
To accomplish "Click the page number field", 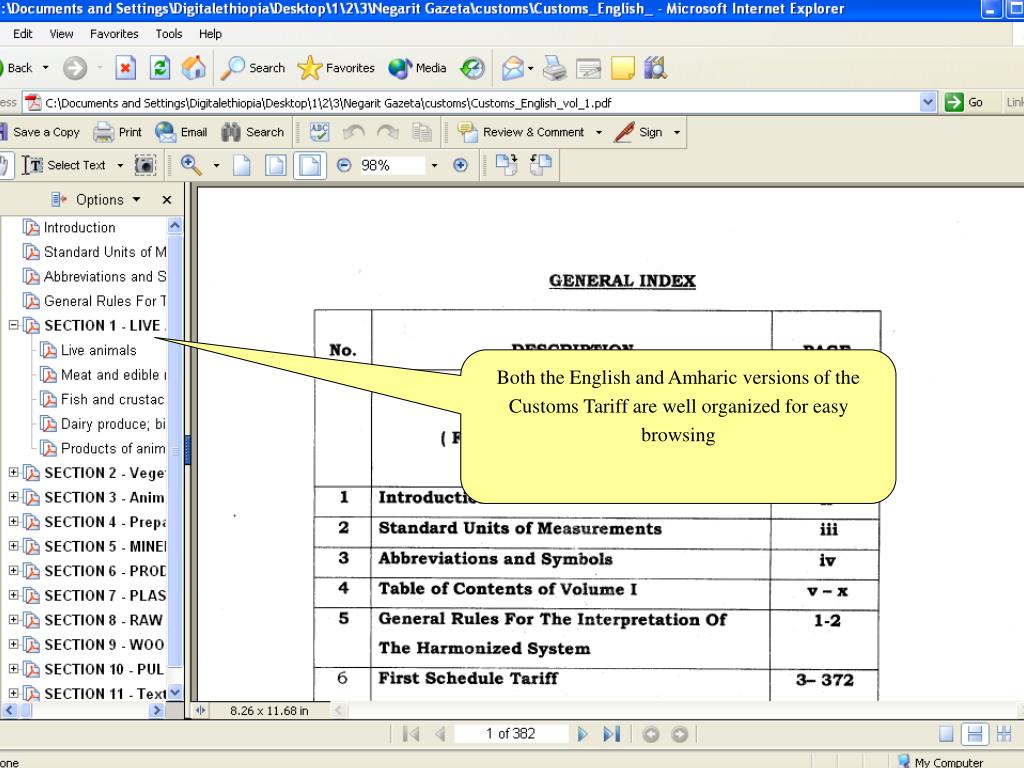I will click(511, 734).
